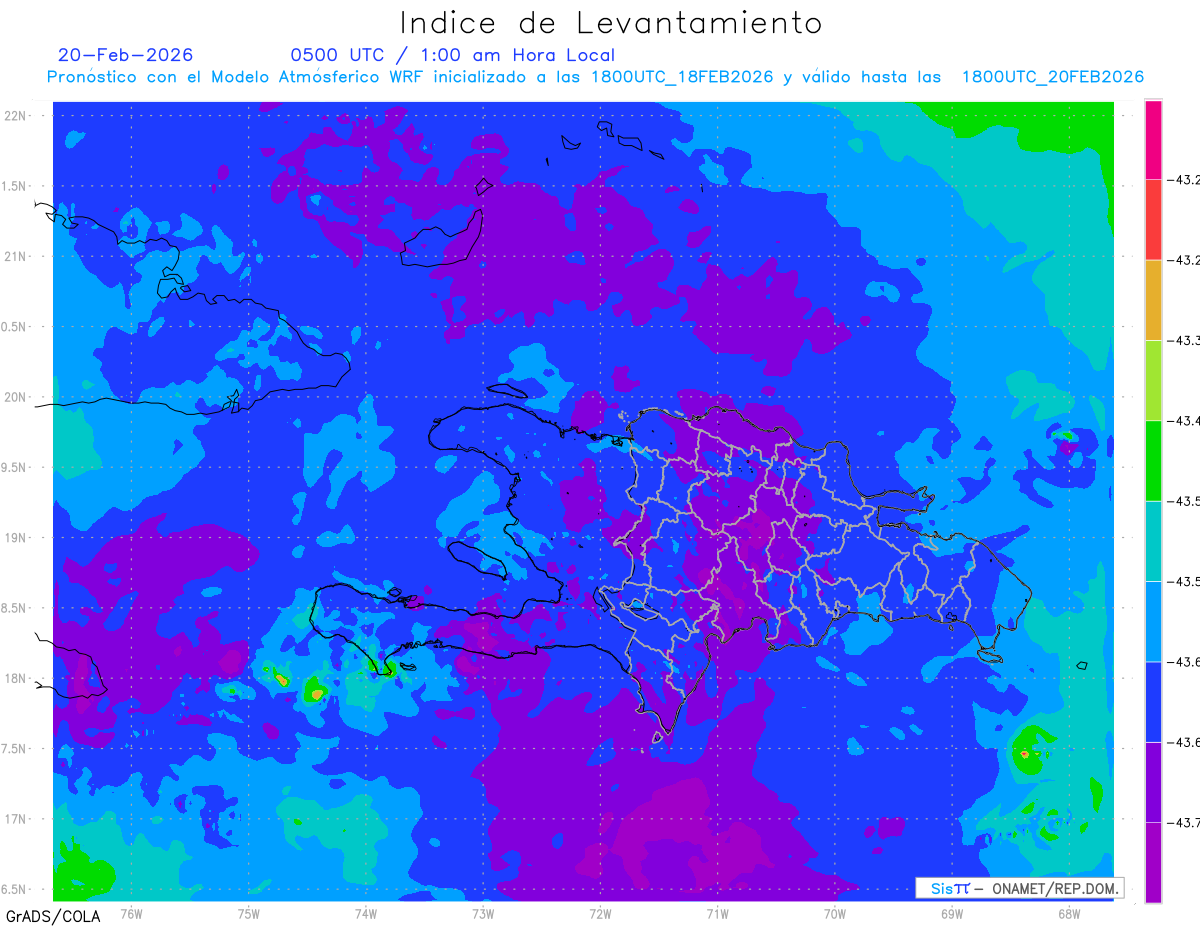Select the '0500 UTC / 1:00 am Hora Local' text

pos(452,55)
